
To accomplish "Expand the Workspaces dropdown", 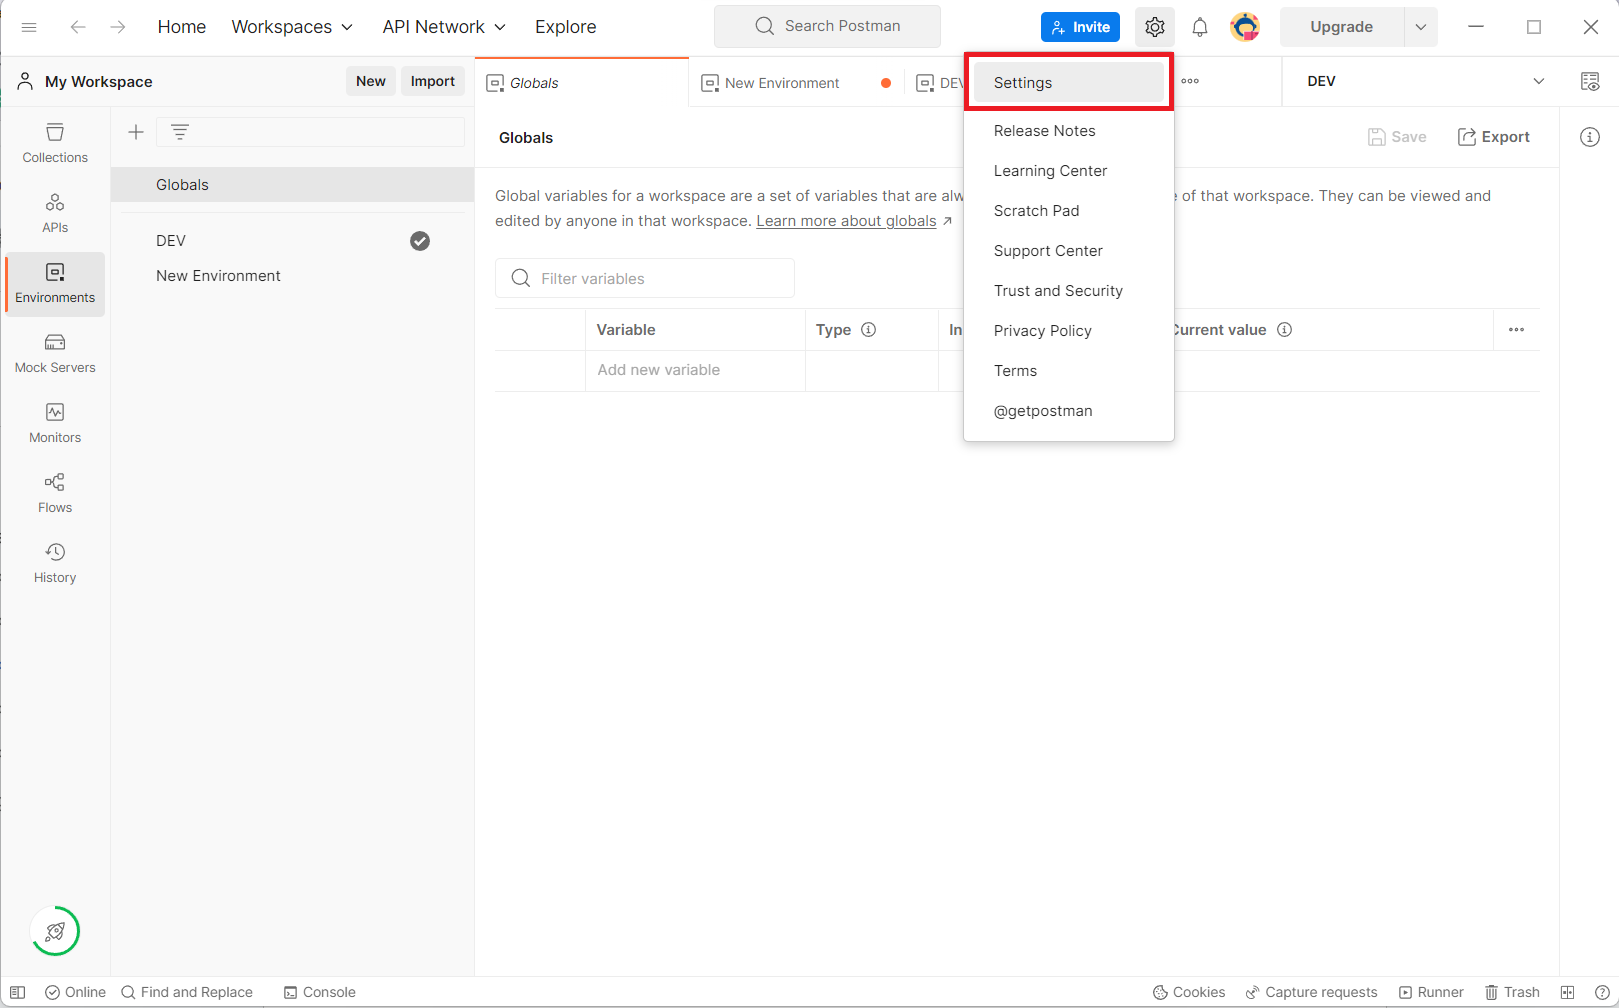I will [x=292, y=27].
